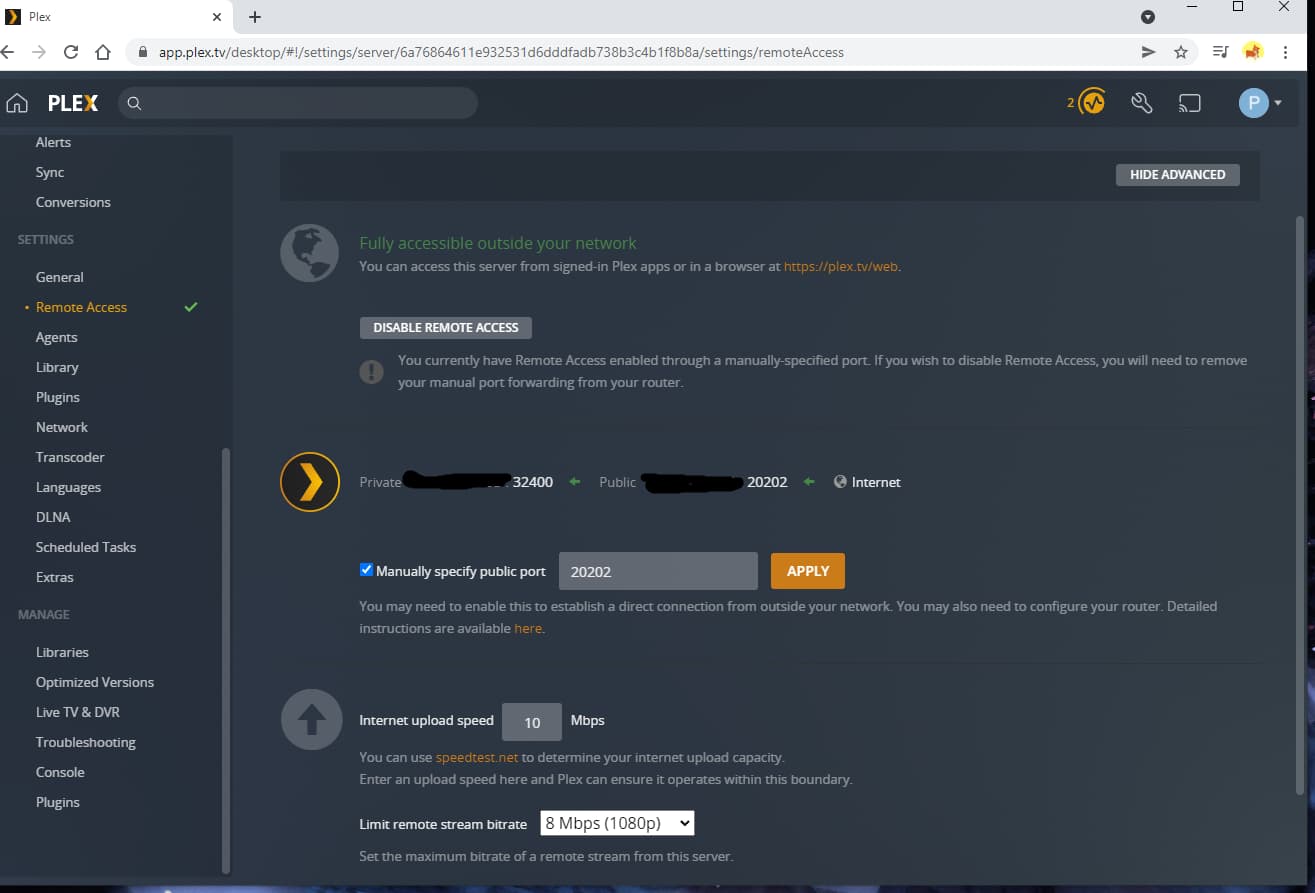The image size is (1315, 893).
Task: Reload the page in browser
Action: point(71,52)
